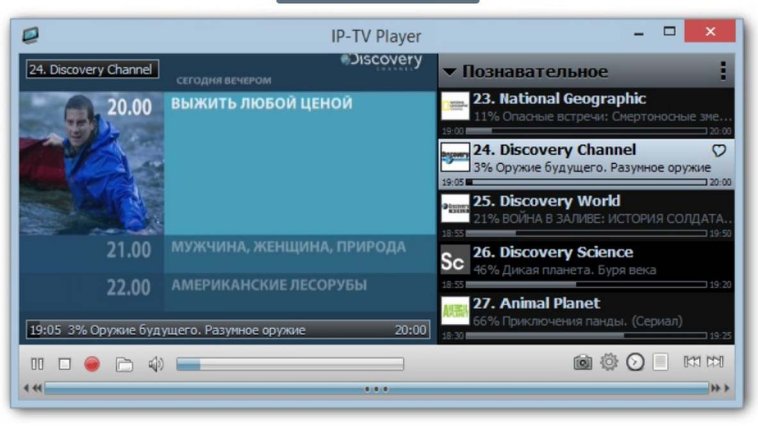758x426 pixels.
Task: Toggle favorite heart on Discovery Channel
Action: (x=719, y=151)
